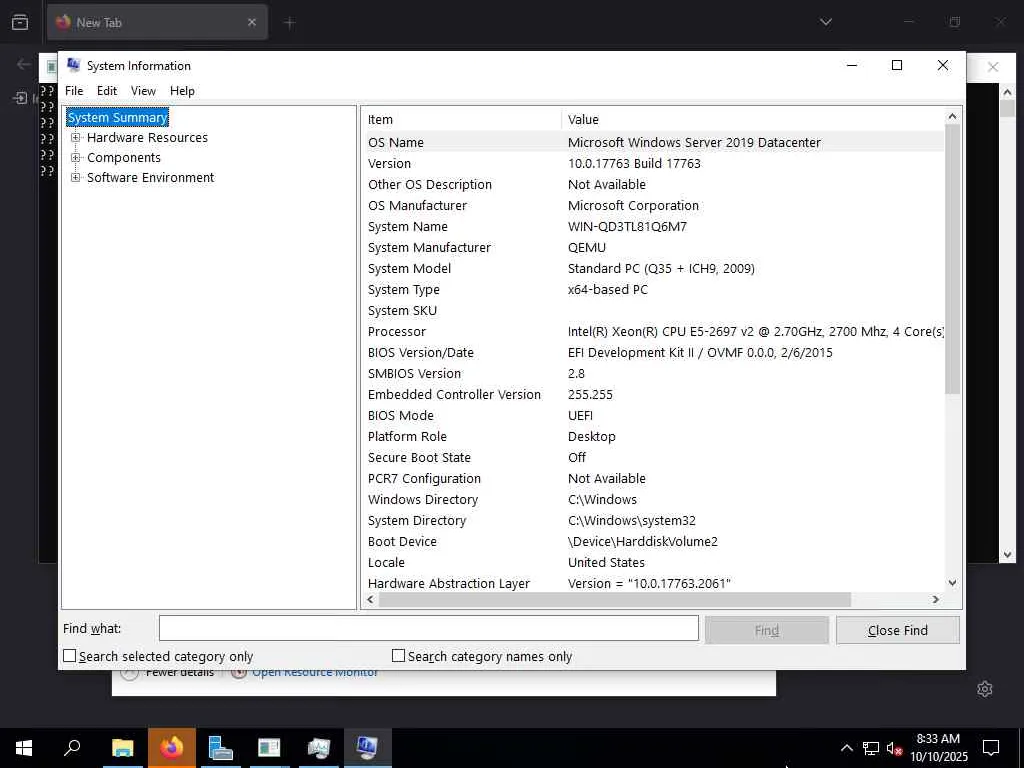This screenshot has width=1024, height=768.
Task: Click the horizontal scroll left arrow
Action: (x=370, y=600)
